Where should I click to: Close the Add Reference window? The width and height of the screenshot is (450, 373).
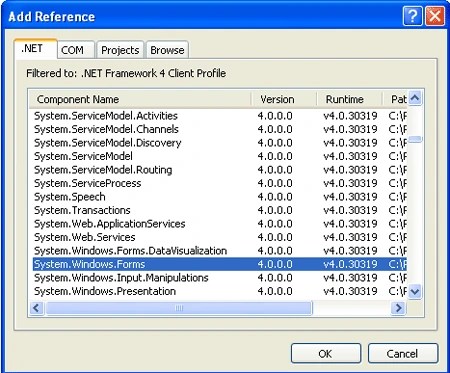(x=435, y=16)
